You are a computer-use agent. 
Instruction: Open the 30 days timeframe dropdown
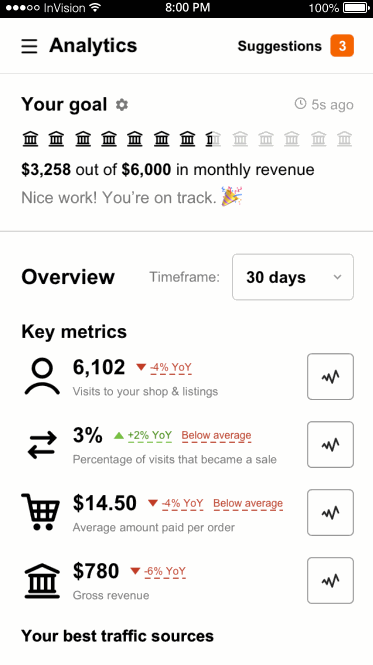(x=293, y=277)
